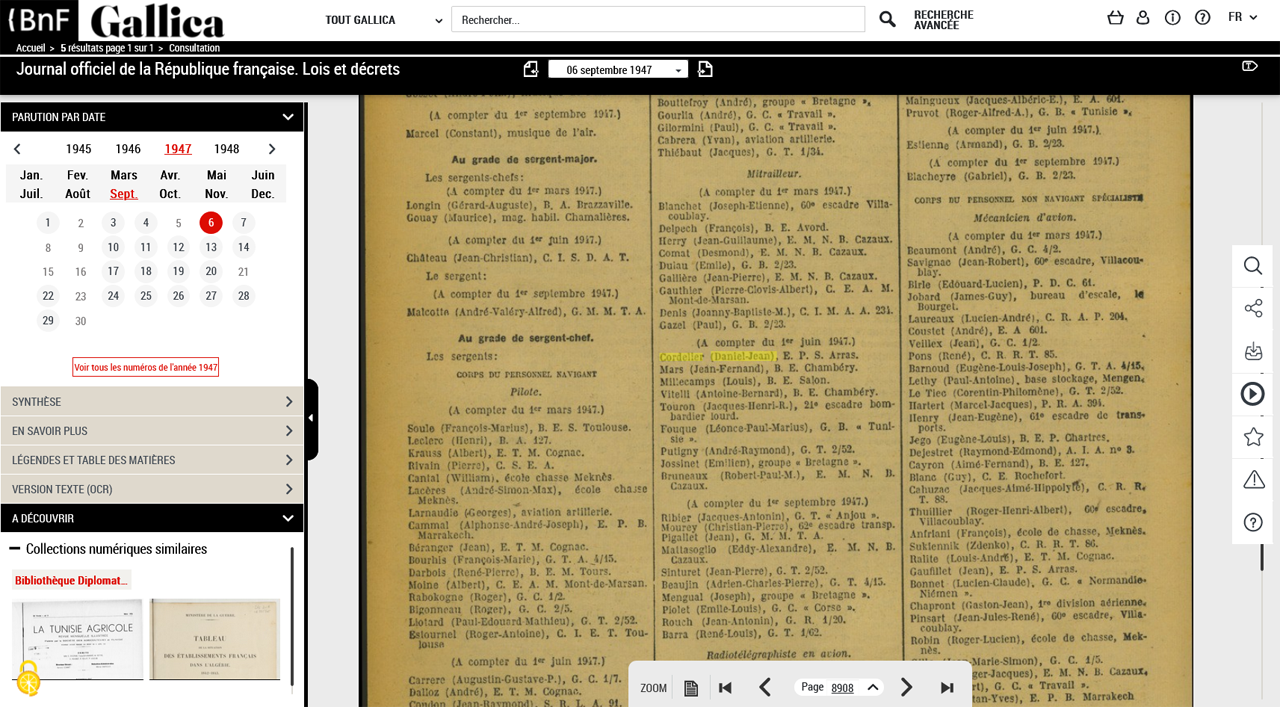The height and width of the screenshot is (707, 1280).
Task: Click Voir tous les numéros de l'année 1947
Action: [146, 367]
